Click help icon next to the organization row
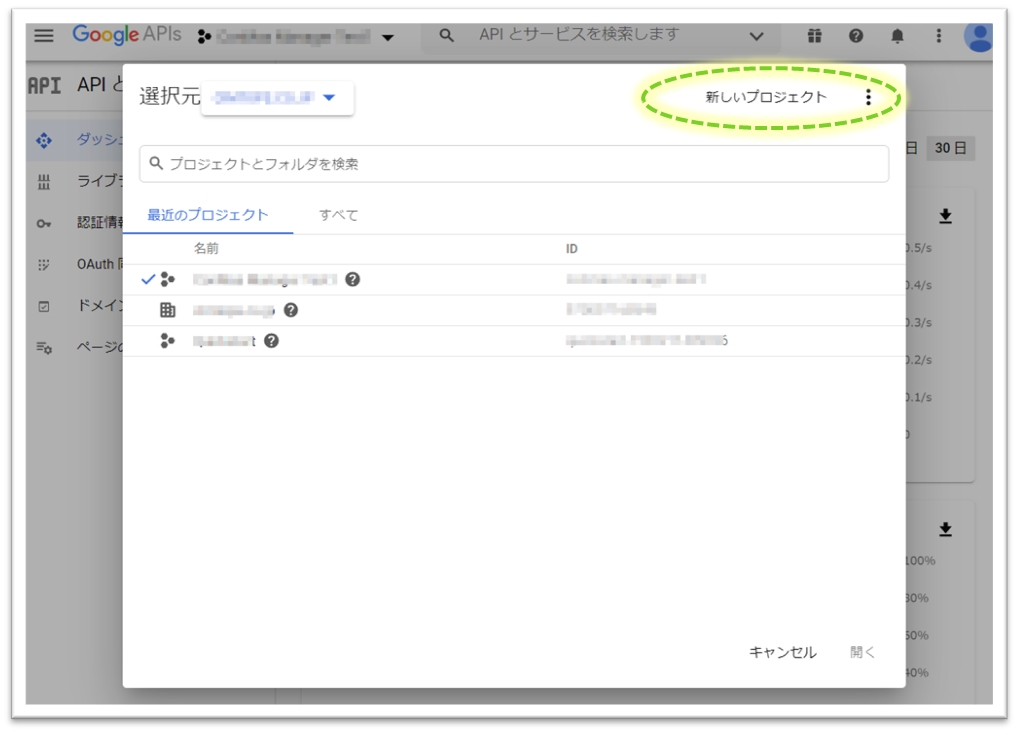Viewport: 1018px width, 733px height. [x=291, y=311]
